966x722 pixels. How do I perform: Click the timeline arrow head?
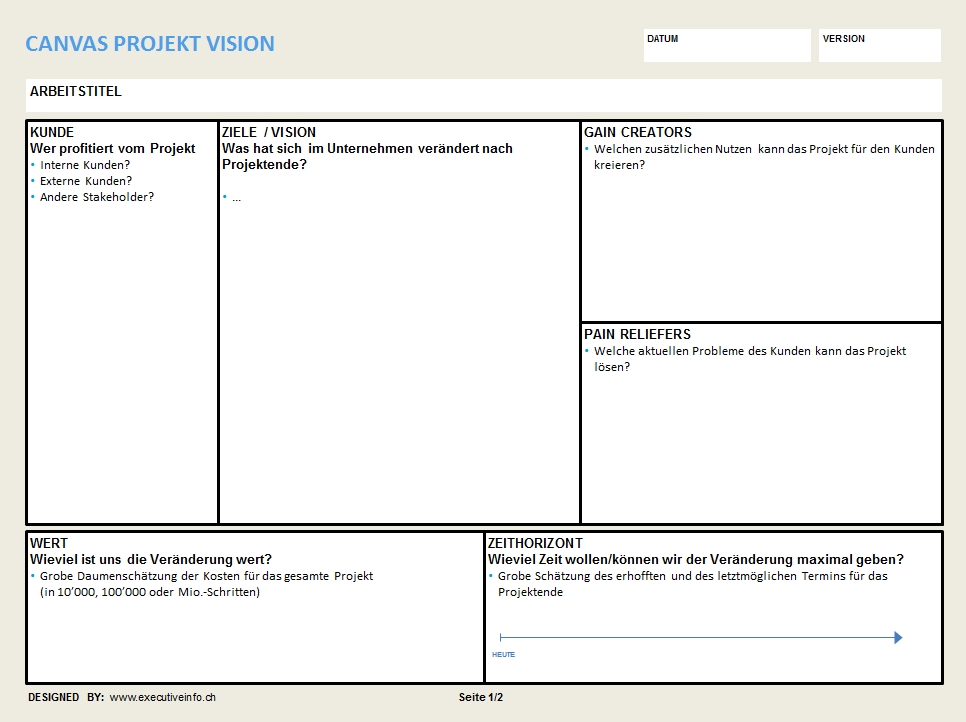point(898,638)
